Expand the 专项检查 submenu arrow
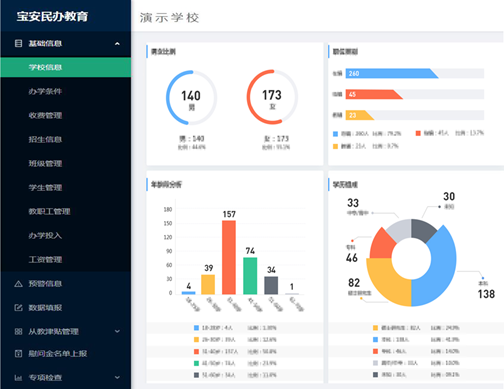Viewport: 504px width, 389px height. click(x=117, y=377)
